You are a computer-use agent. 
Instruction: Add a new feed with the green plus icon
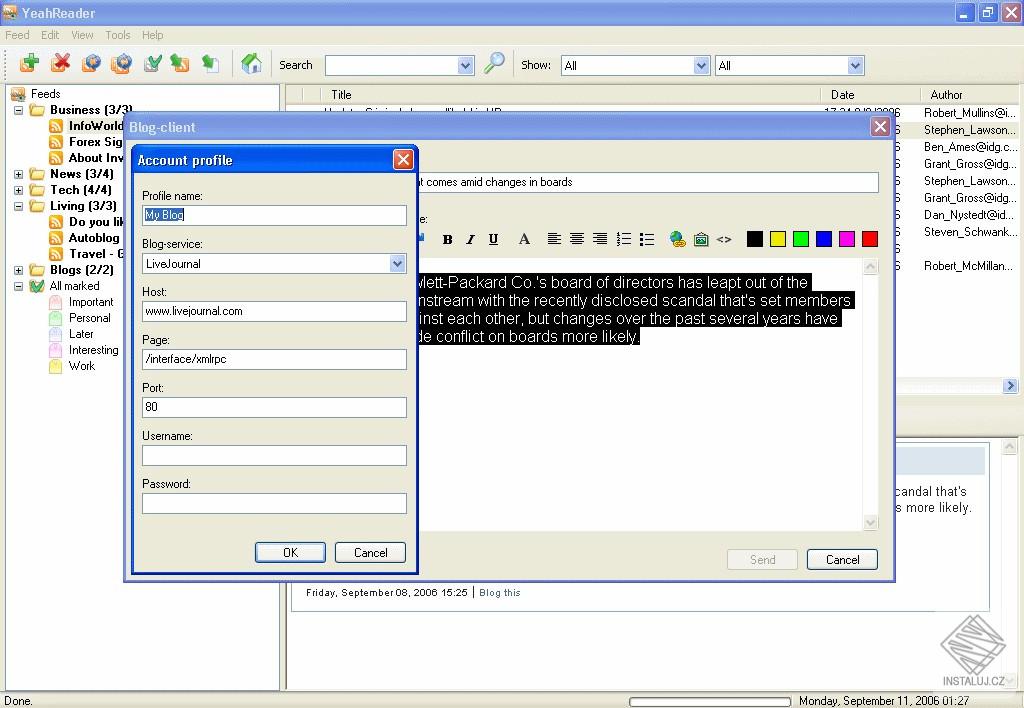click(28, 64)
